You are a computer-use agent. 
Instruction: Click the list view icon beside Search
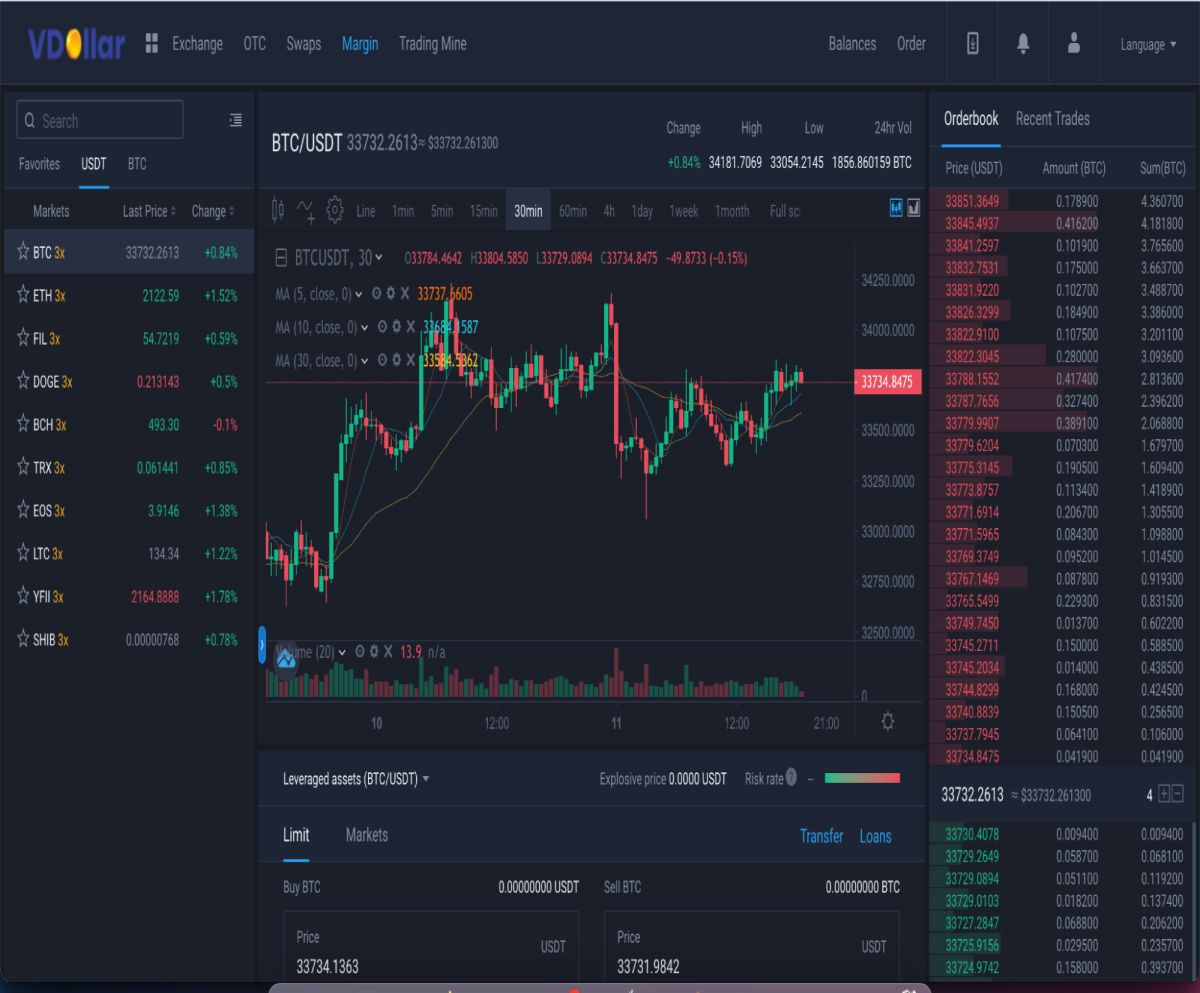235,120
